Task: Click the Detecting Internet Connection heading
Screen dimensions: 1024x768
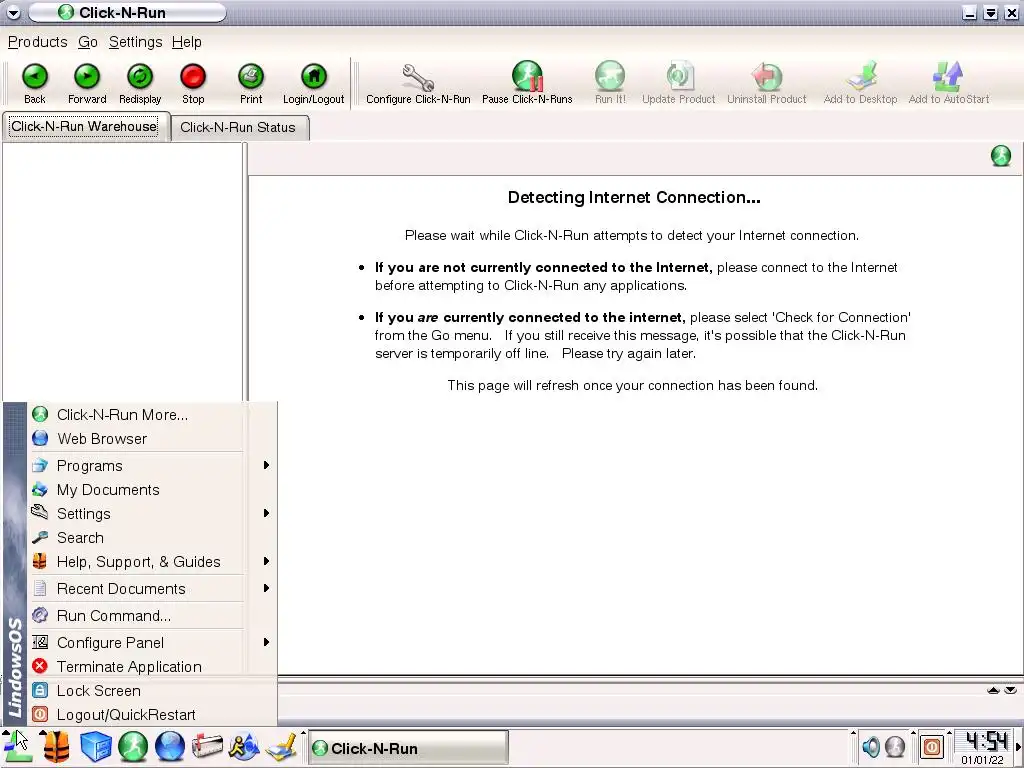Action: (634, 197)
